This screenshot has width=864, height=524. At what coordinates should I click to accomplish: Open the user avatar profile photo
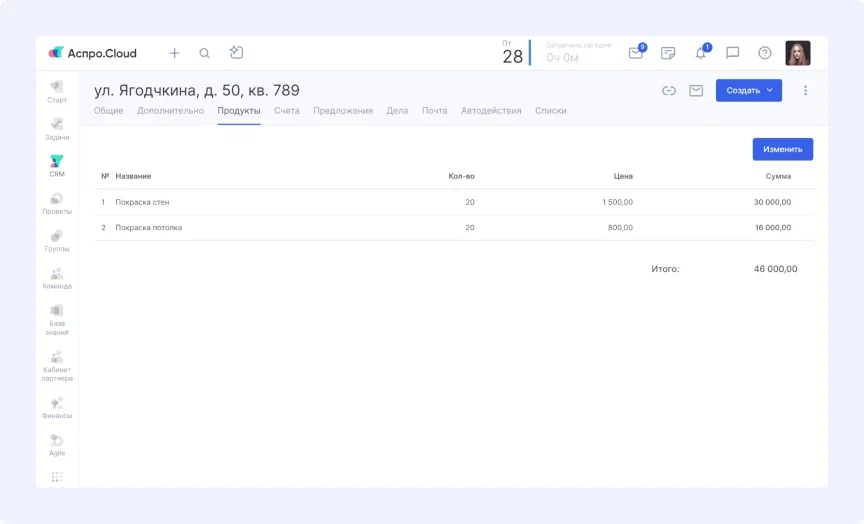(x=797, y=53)
